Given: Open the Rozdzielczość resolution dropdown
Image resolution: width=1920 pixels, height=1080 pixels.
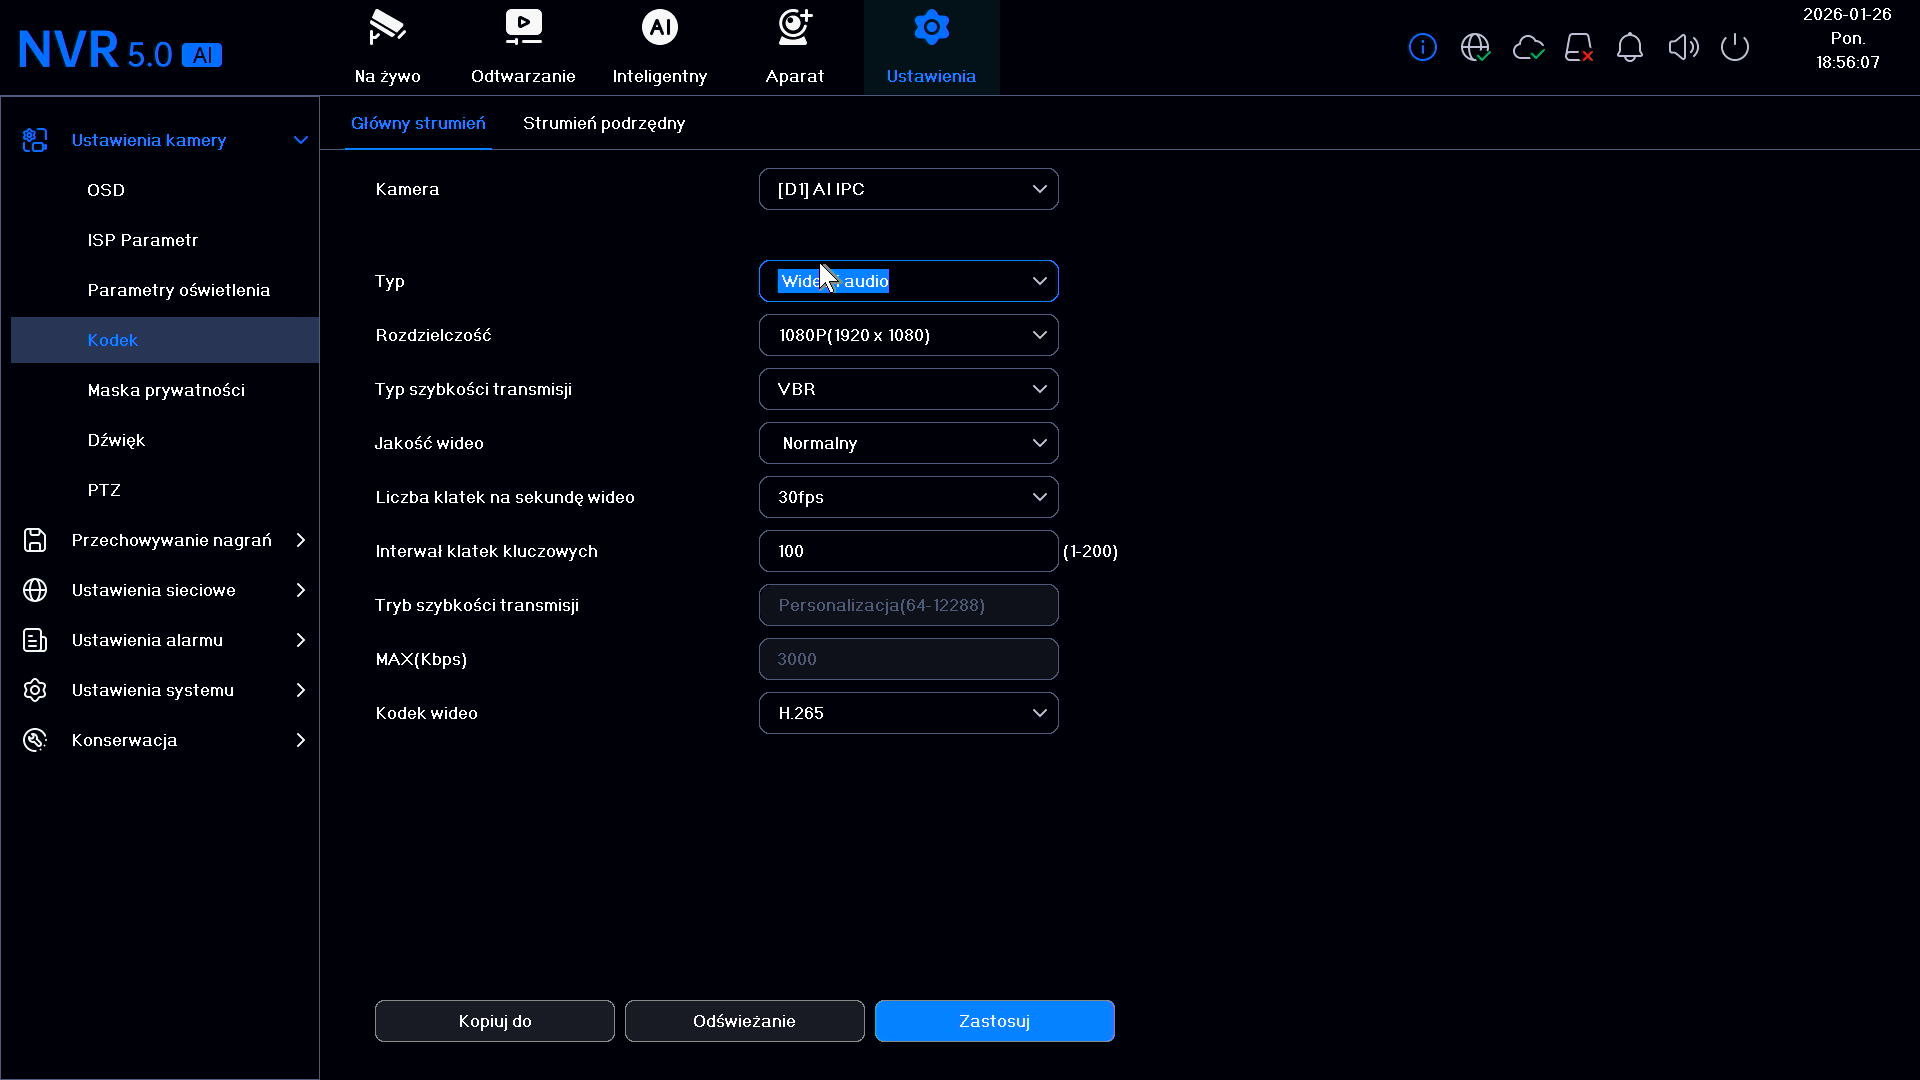Looking at the screenshot, I should pos(908,335).
